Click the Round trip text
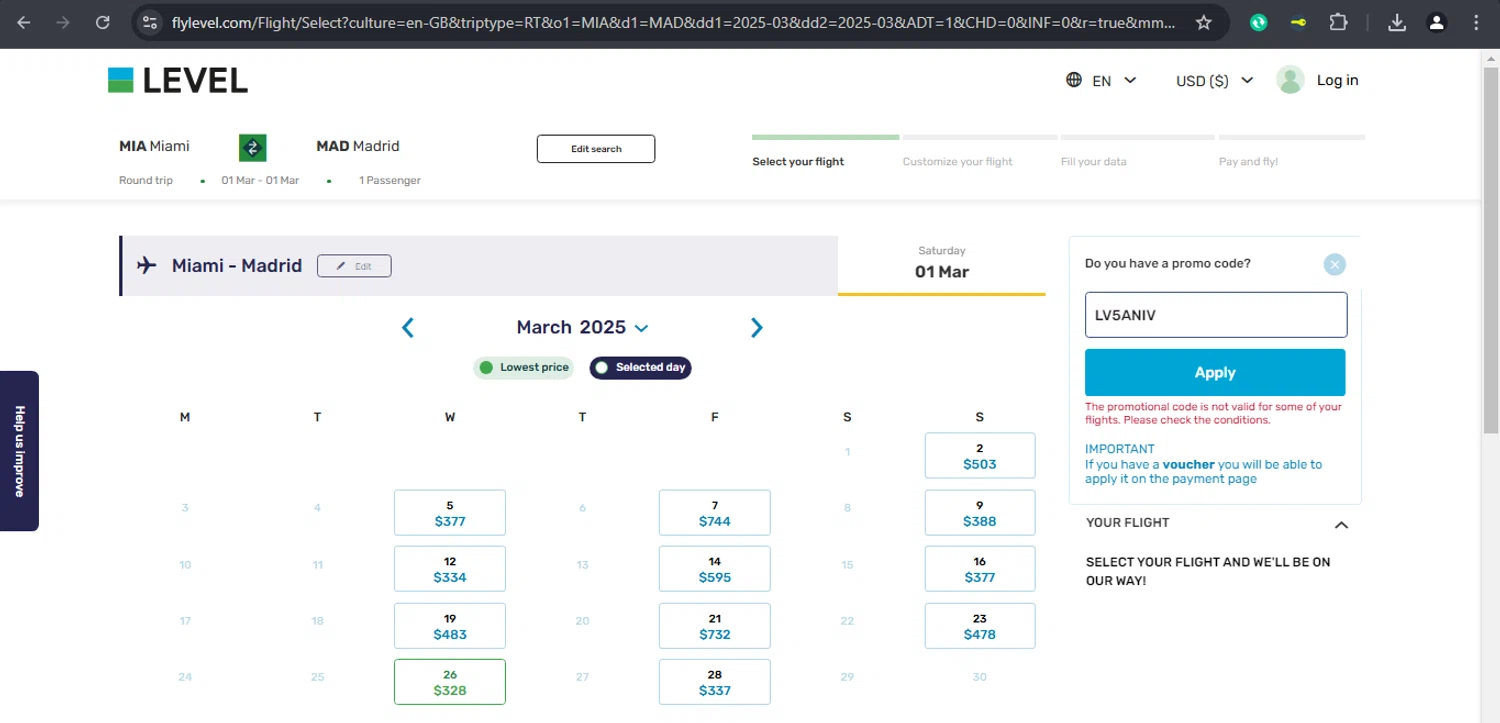 coord(146,180)
